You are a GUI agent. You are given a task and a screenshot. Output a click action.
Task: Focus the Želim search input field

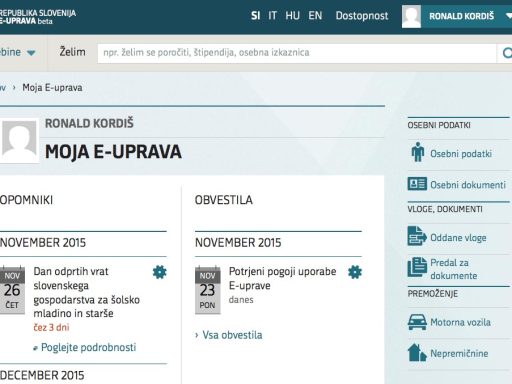[297, 53]
